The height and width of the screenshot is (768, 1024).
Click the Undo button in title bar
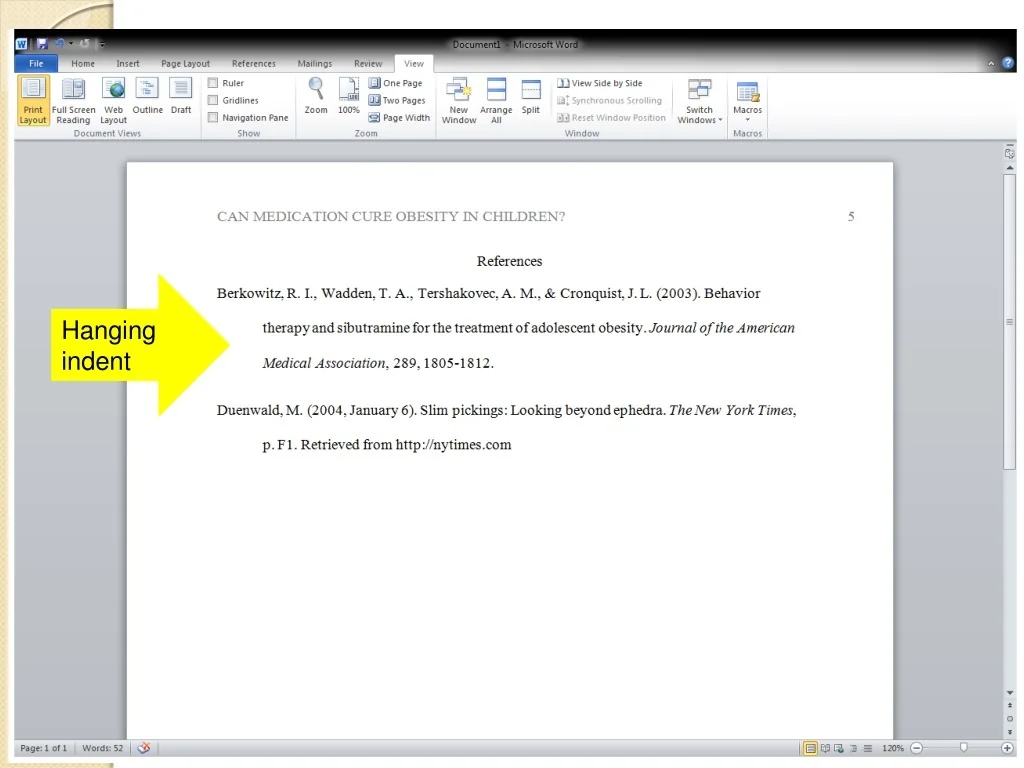pos(59,44)
